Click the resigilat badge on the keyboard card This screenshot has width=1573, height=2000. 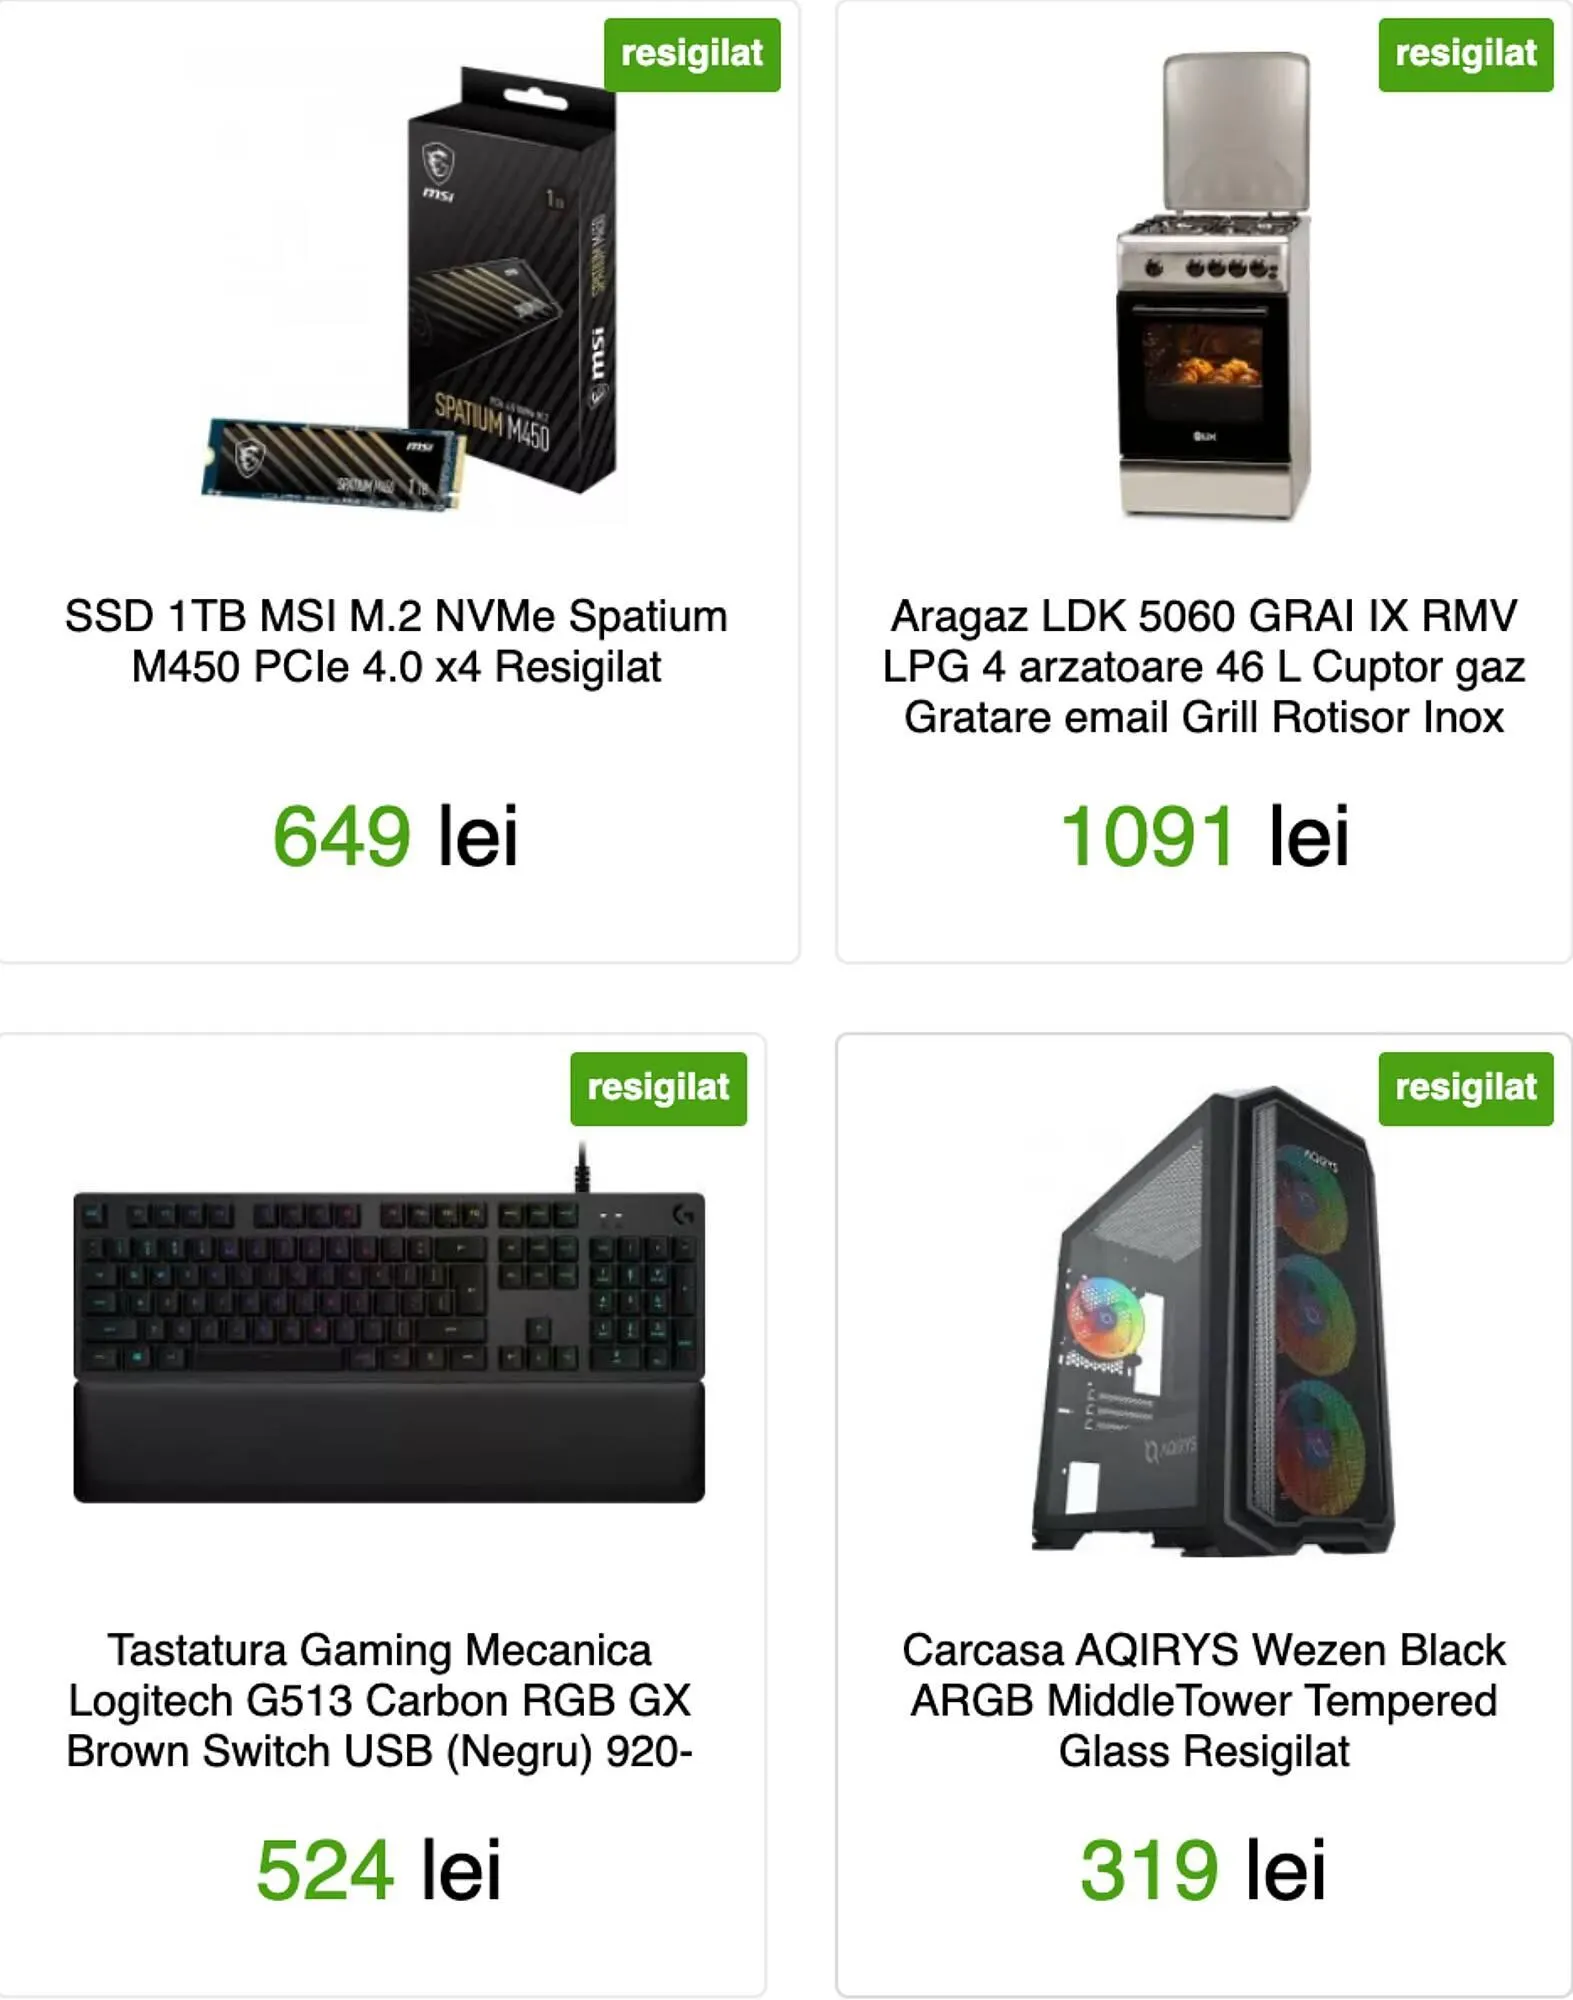tap(659, 1089)
